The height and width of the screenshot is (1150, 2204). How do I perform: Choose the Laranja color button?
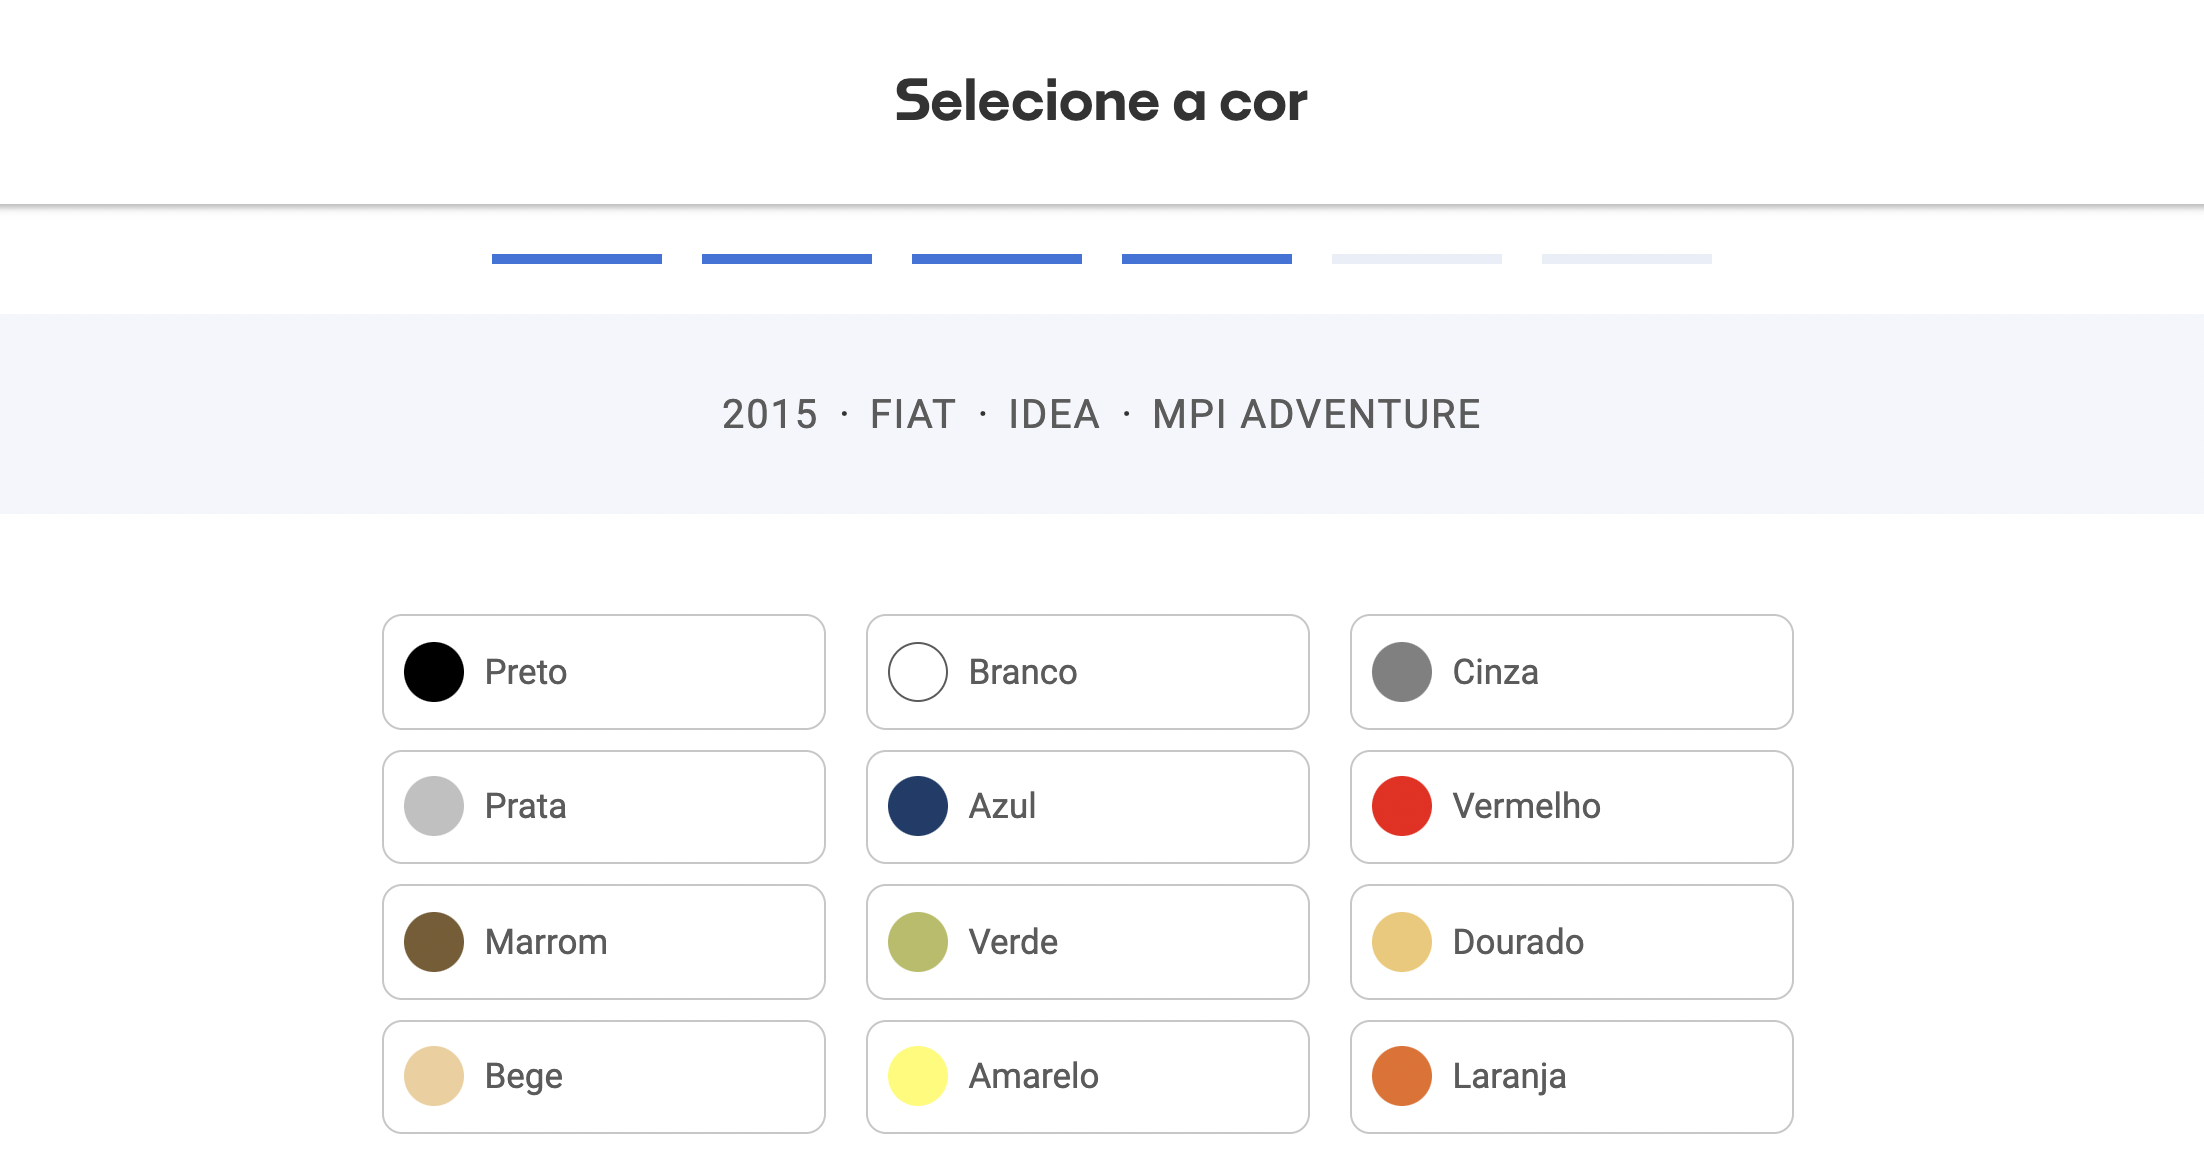tap(1571, 1076)
